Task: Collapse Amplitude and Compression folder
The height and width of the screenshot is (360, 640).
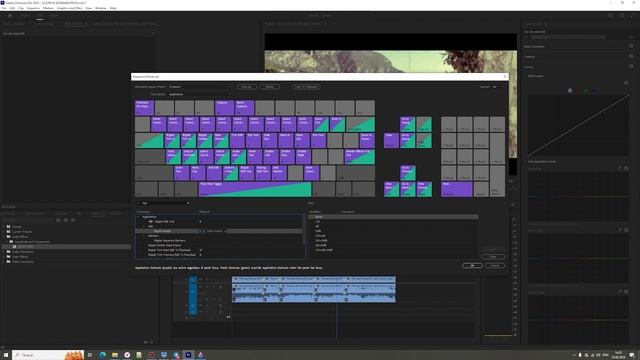Action: click(7, 242)
